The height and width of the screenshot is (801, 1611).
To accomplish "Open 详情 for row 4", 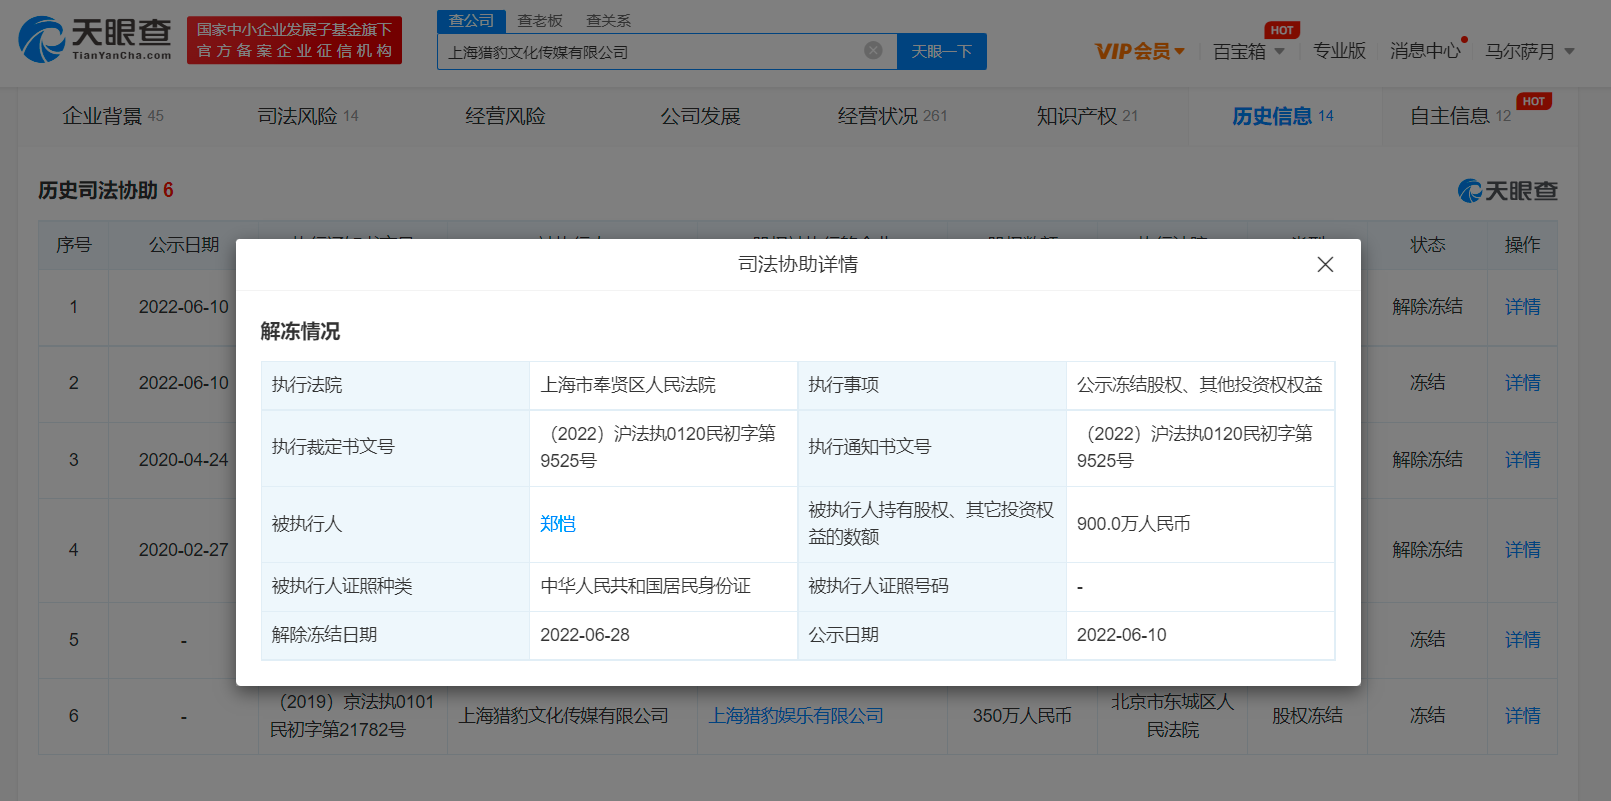I will pos(1522,550).
